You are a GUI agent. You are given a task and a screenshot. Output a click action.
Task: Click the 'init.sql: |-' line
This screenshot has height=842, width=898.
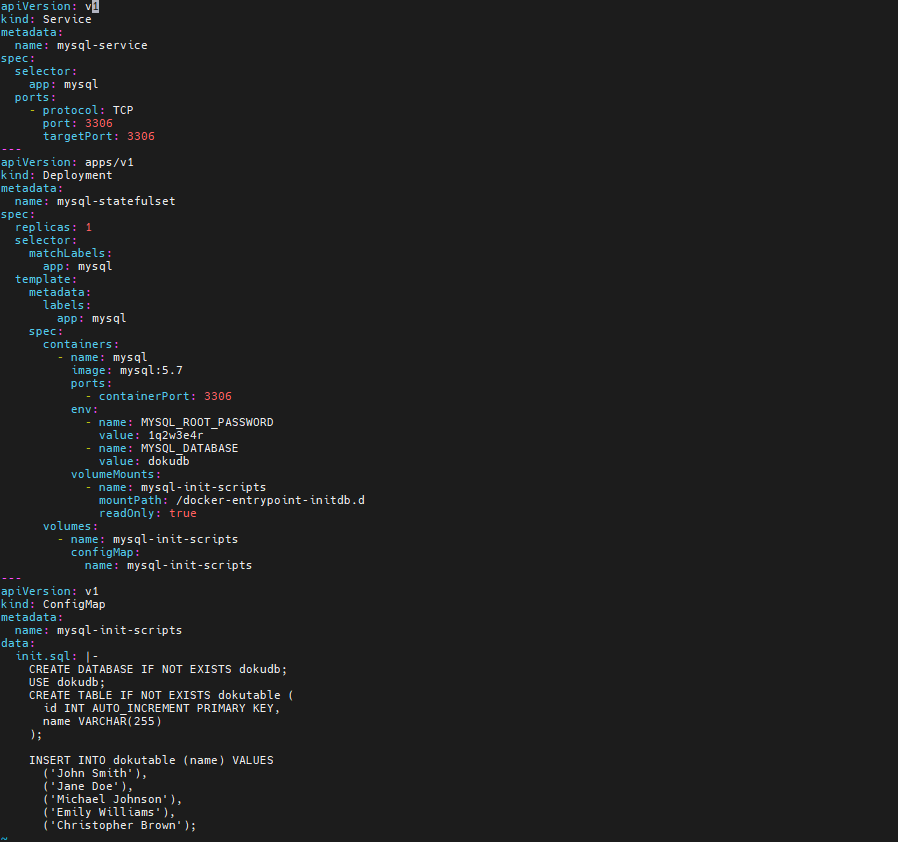(x=57, y=656)
